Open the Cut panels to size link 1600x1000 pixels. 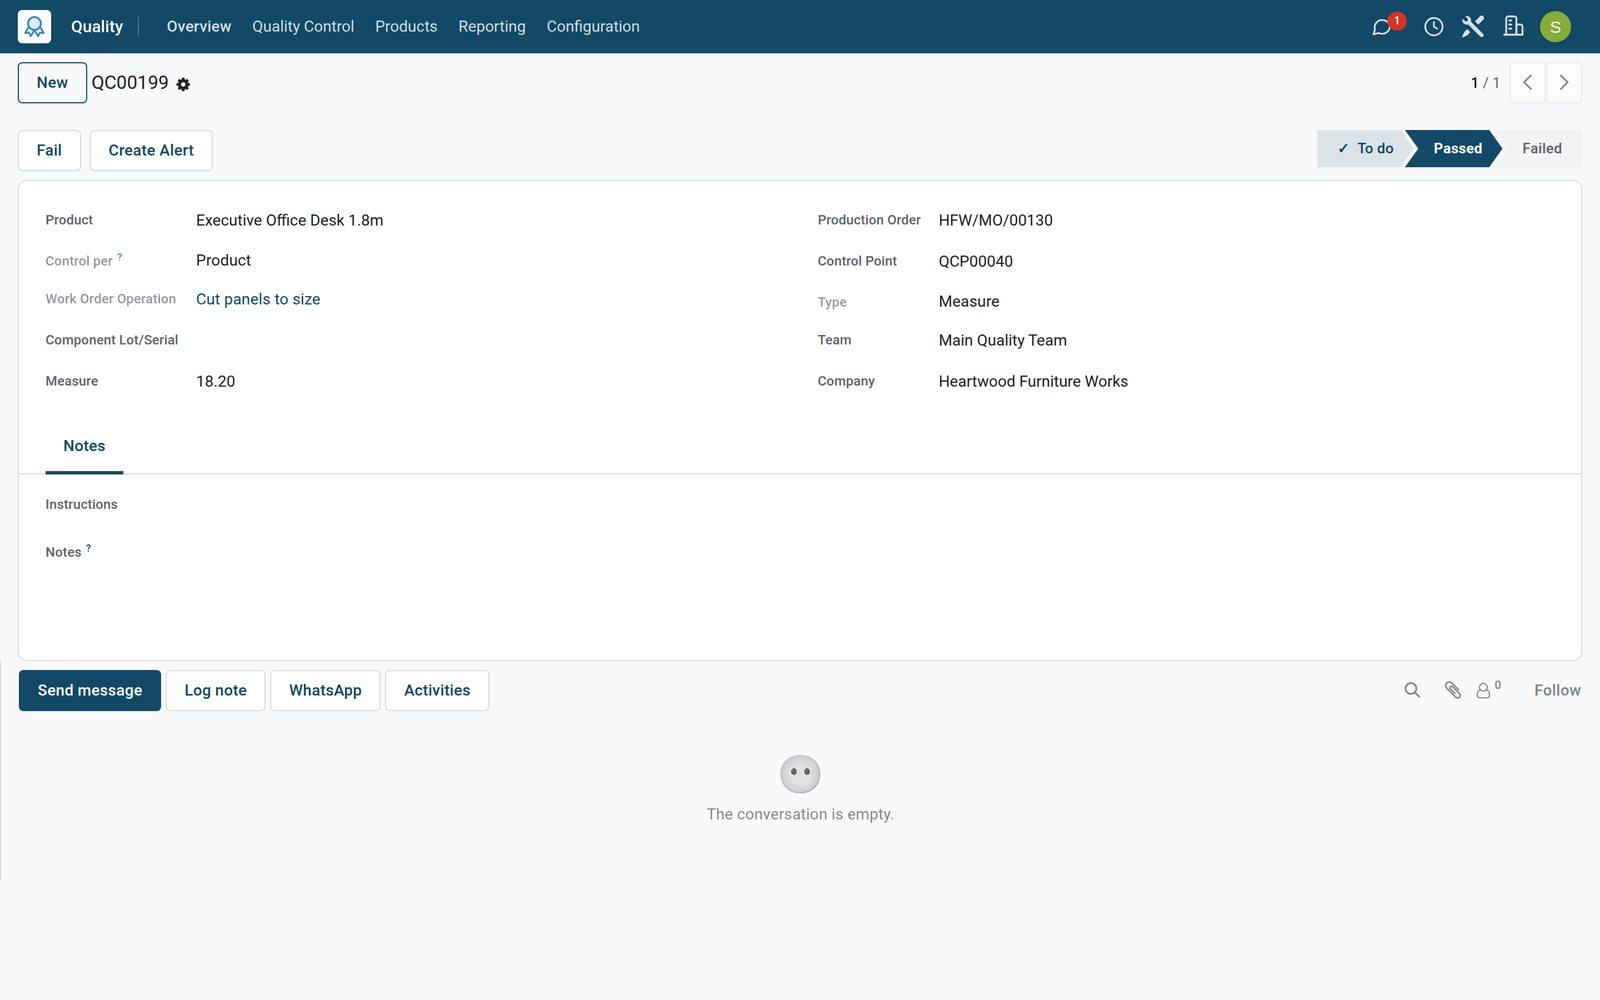tap(258, 299)
